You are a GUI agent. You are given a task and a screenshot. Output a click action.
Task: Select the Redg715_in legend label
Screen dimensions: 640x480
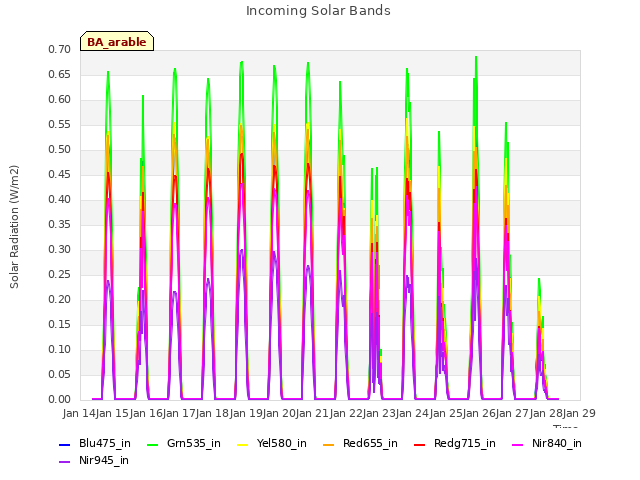click(x=465, y=444)
